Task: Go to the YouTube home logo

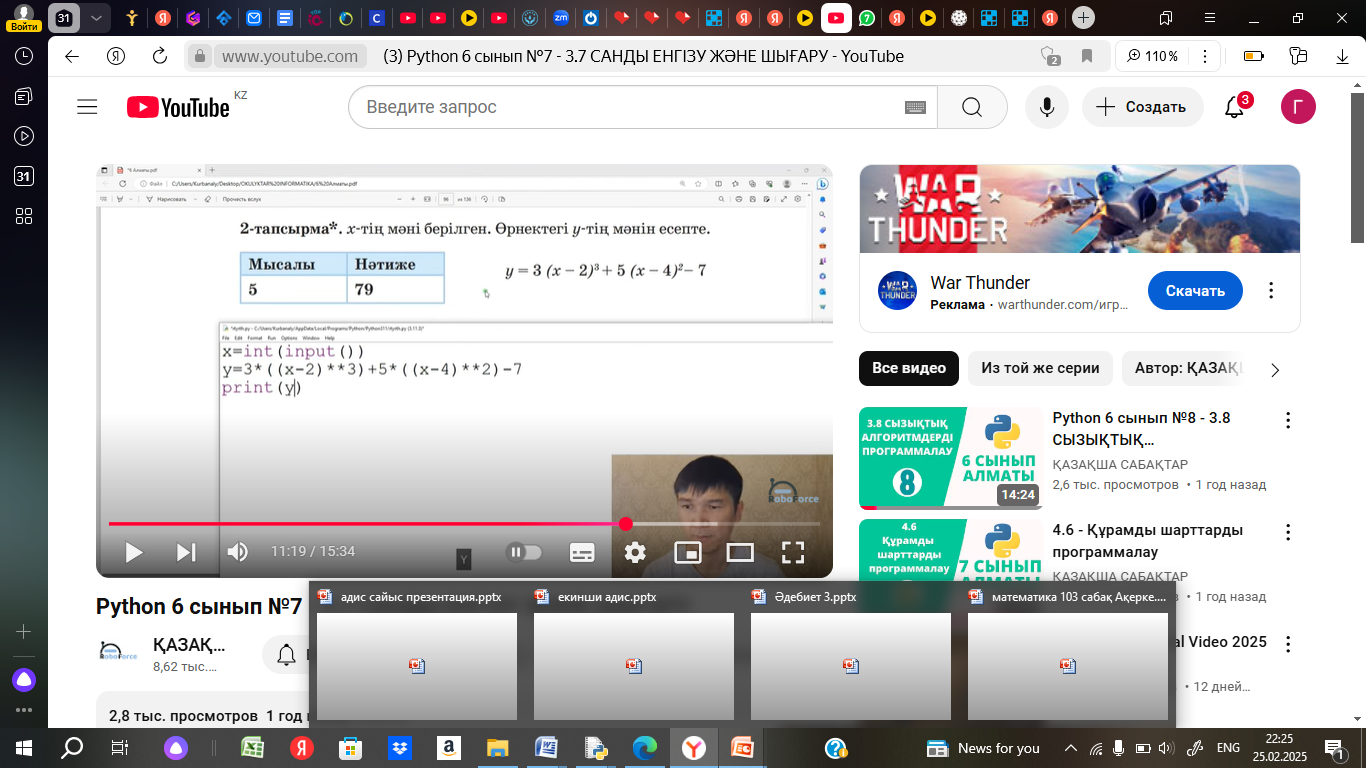Action: [x=178, y=107]
